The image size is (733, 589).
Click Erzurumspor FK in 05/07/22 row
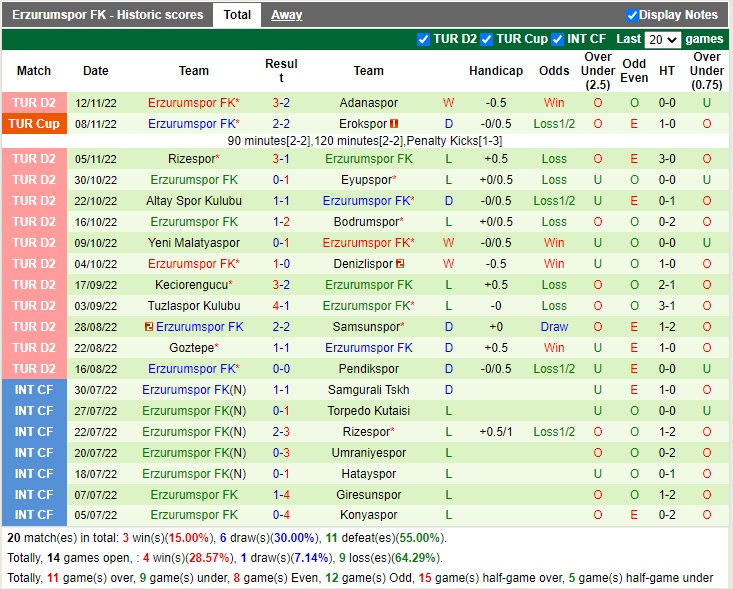(x=194, y=515)
